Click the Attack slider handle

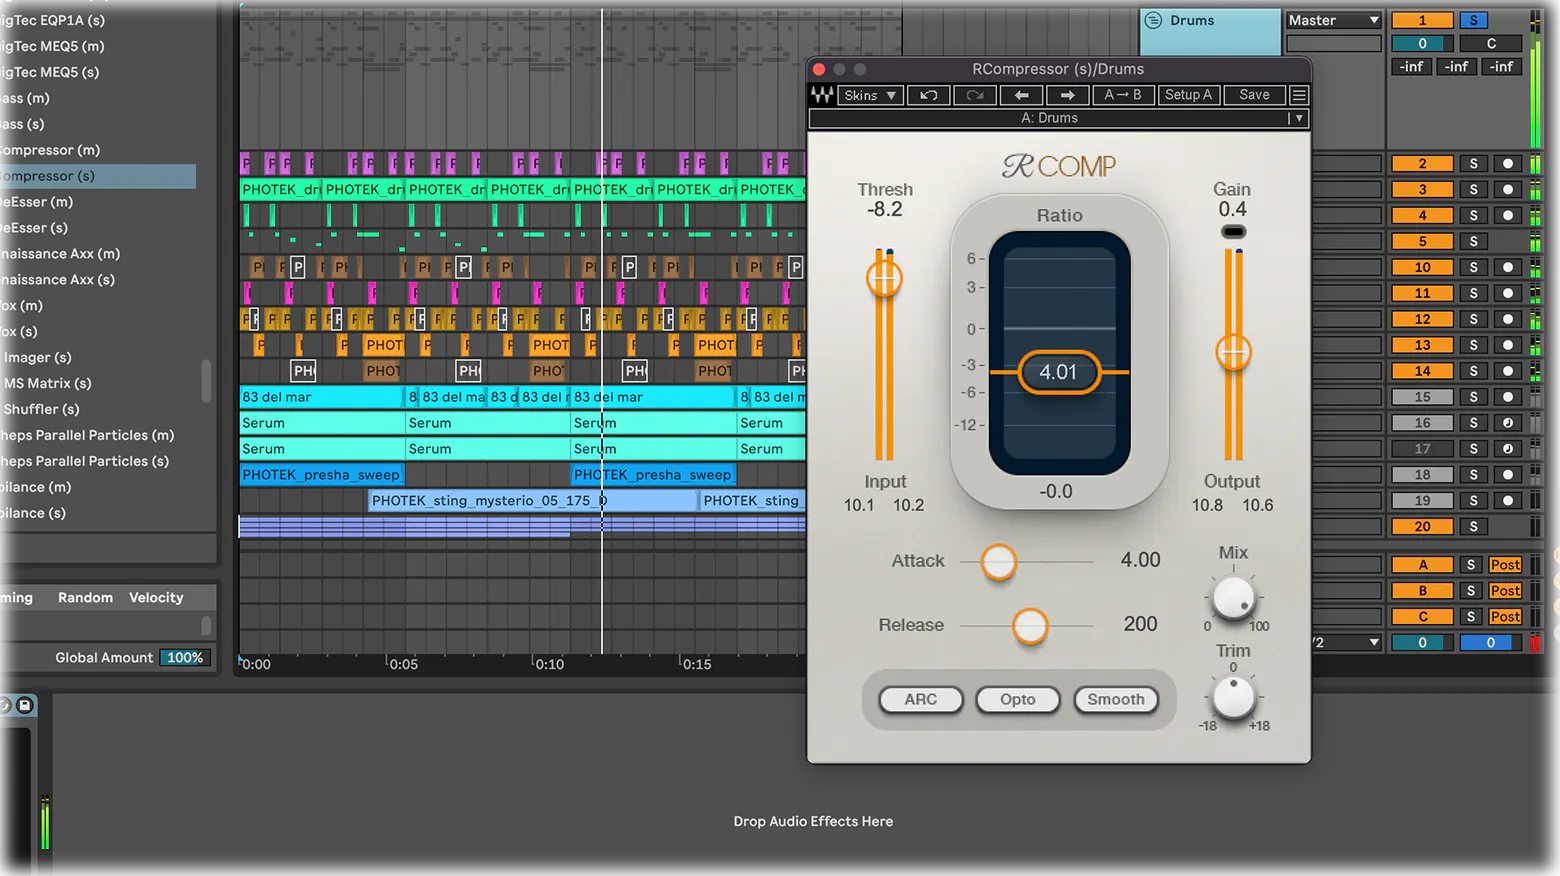998,562
